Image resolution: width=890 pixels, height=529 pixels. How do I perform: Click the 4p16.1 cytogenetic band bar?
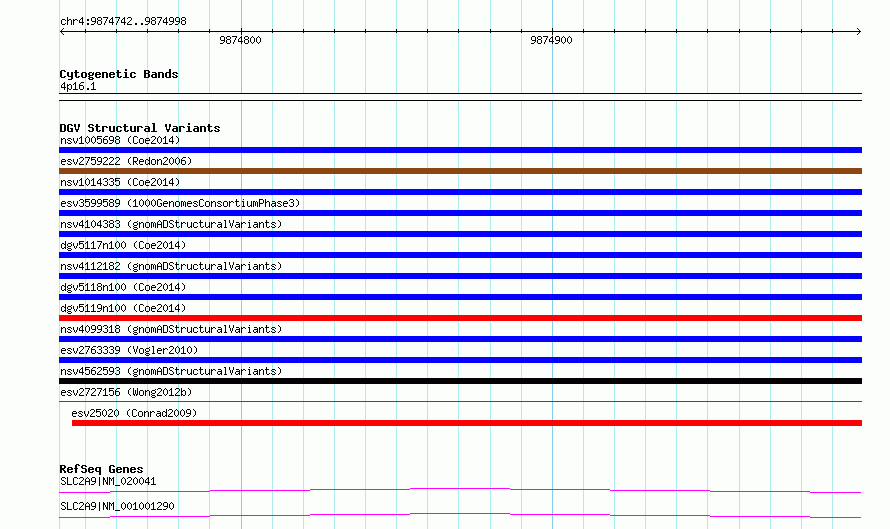[460, 97]
